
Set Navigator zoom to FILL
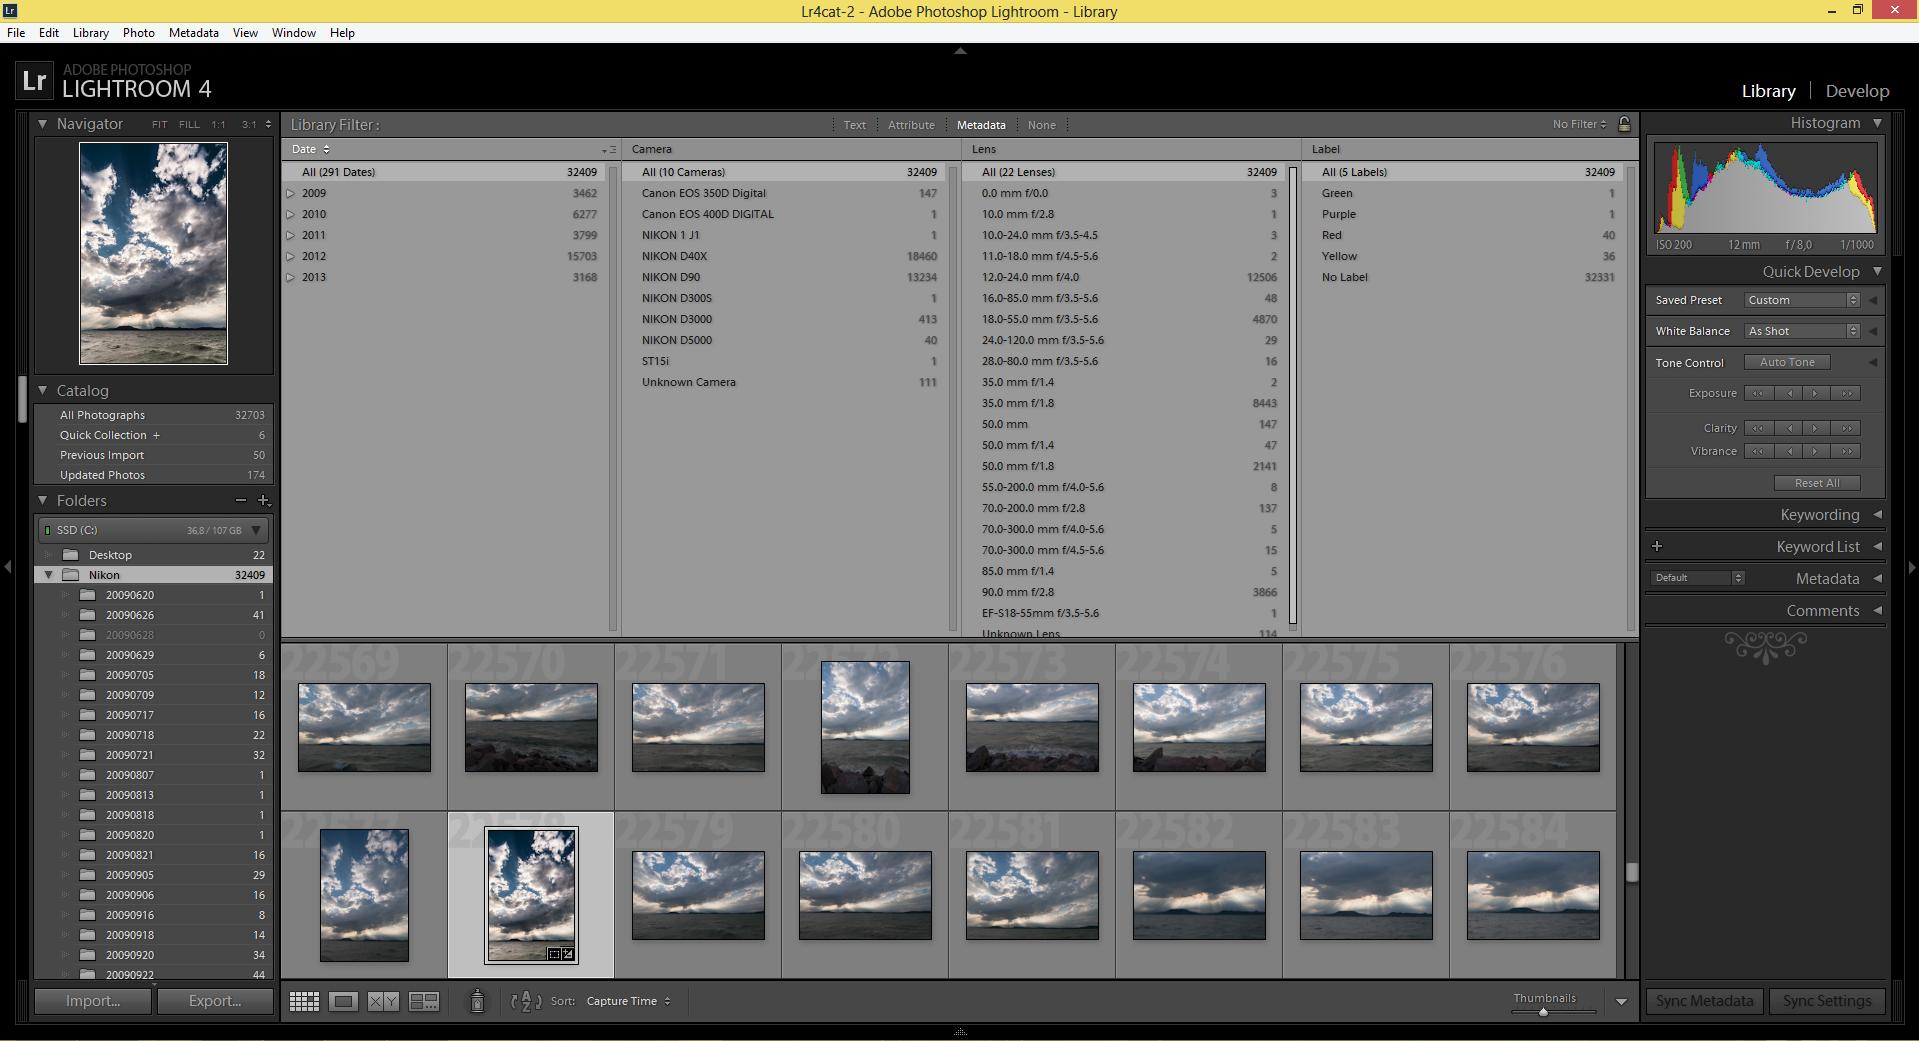tap(189, 124)
